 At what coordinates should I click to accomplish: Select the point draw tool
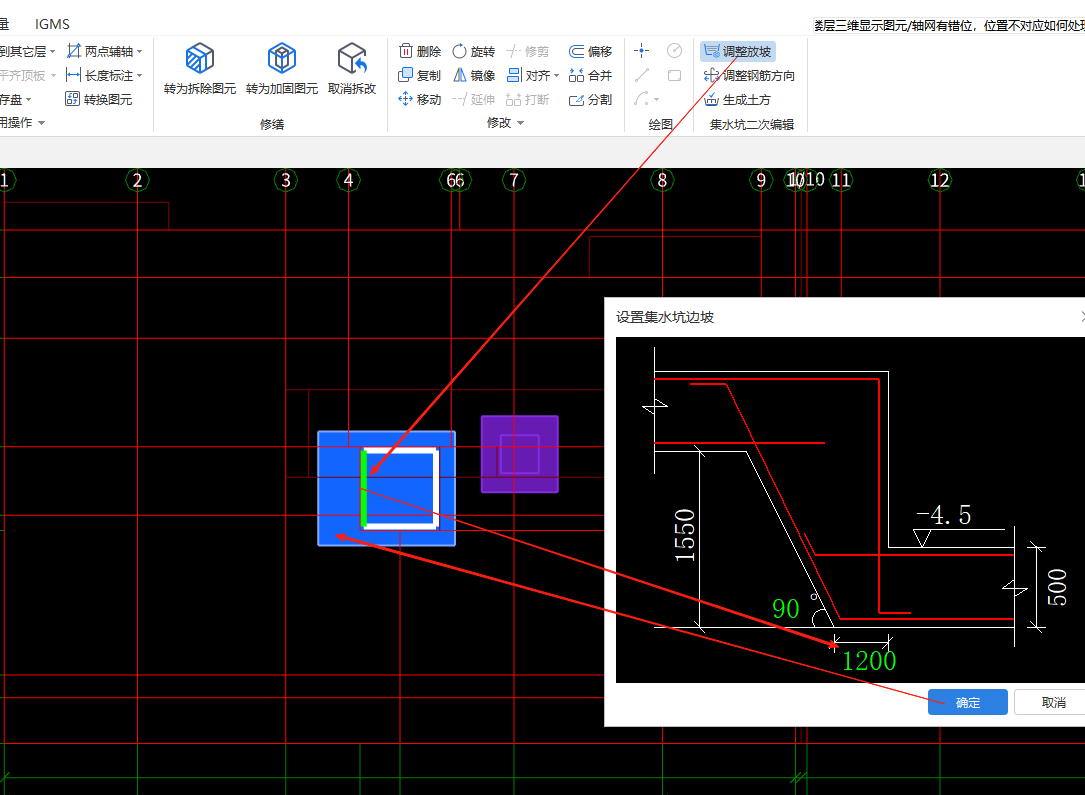pos(641,51)
